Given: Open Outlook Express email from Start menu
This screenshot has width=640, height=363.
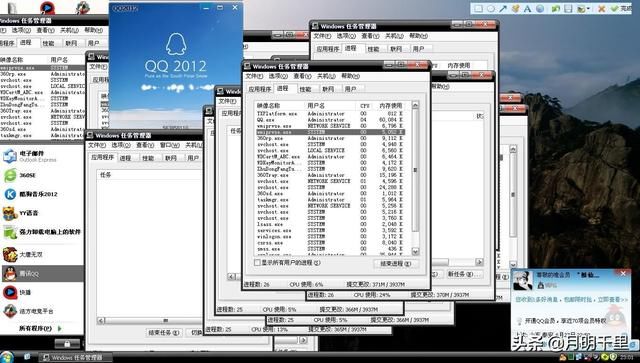Looking at the screenshot, I should (x=42, y=156).
